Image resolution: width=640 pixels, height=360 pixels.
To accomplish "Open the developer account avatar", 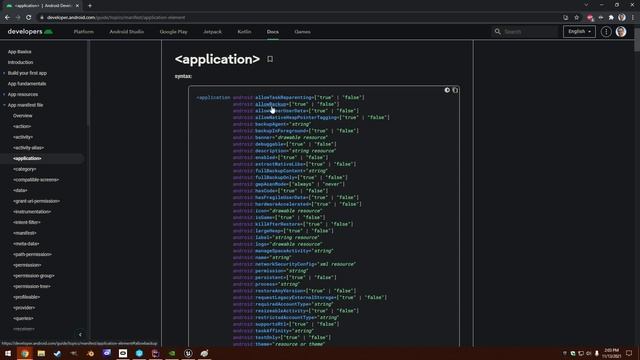I will (x=621, y=31).
